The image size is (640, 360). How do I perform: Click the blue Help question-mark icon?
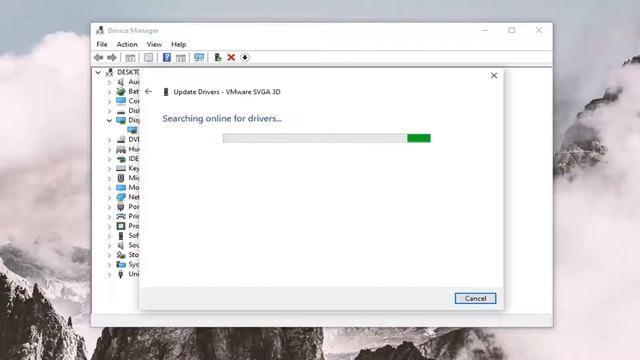click(167, 58)
